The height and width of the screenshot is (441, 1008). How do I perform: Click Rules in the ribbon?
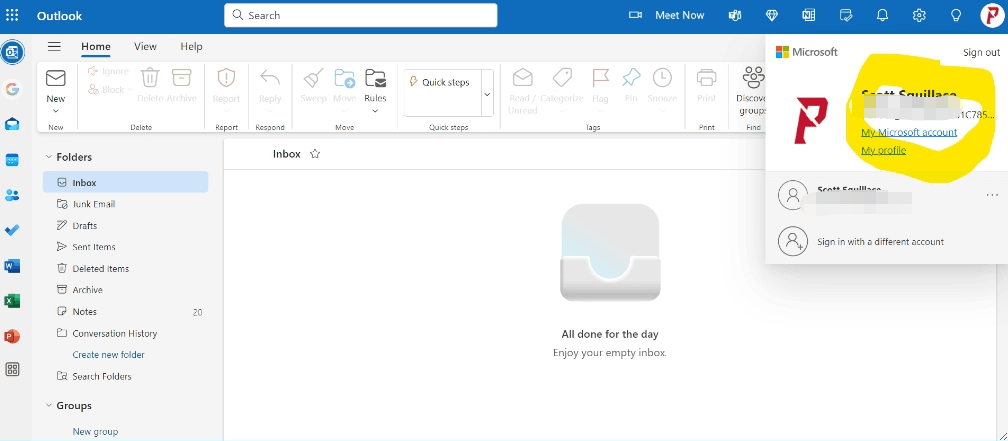coord(375,86)
